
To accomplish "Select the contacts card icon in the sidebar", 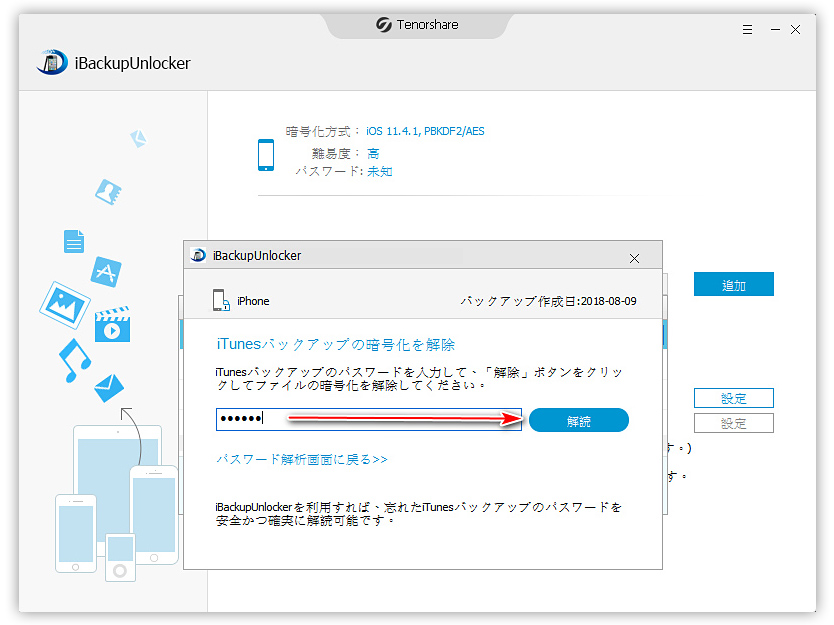I will click(x=108, y=191).
